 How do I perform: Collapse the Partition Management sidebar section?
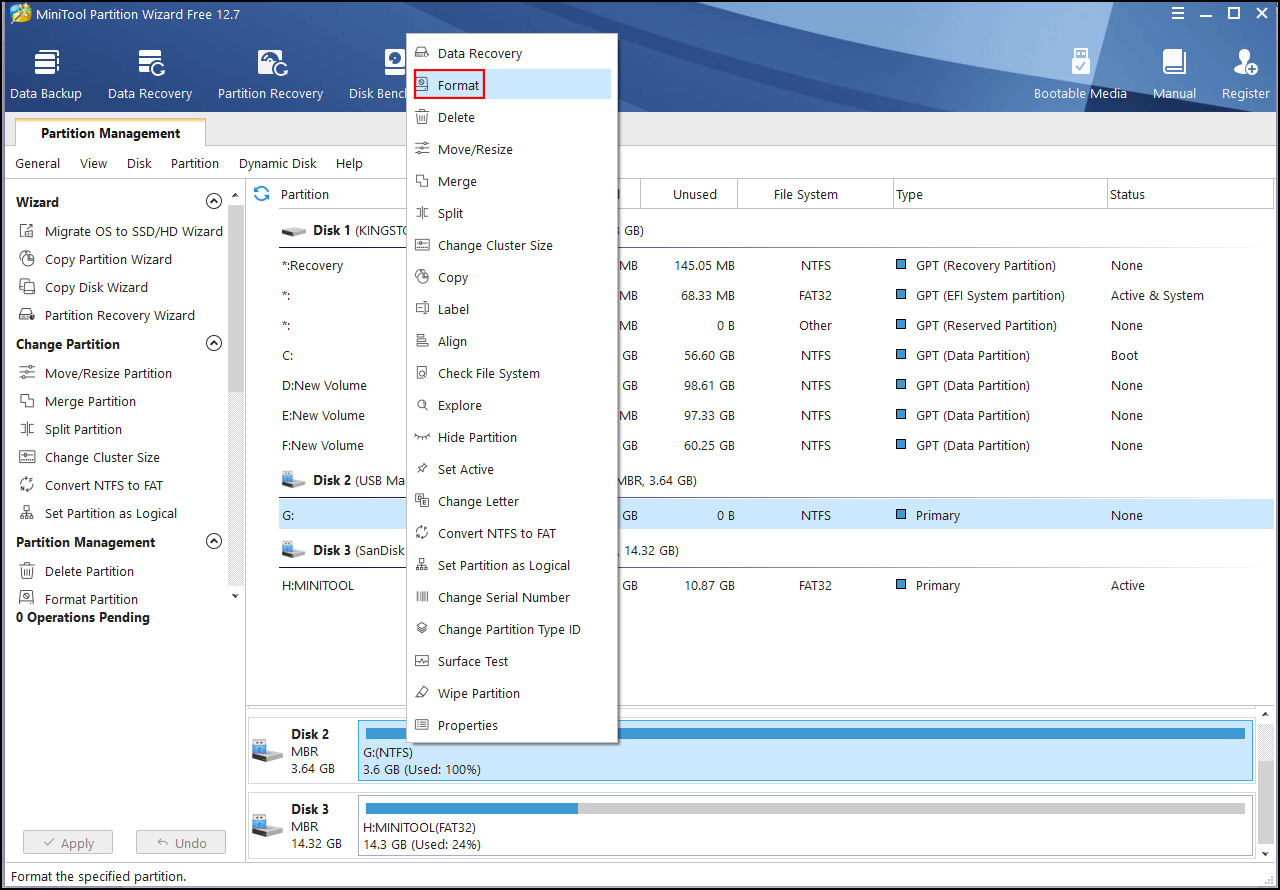pos(213,542)
